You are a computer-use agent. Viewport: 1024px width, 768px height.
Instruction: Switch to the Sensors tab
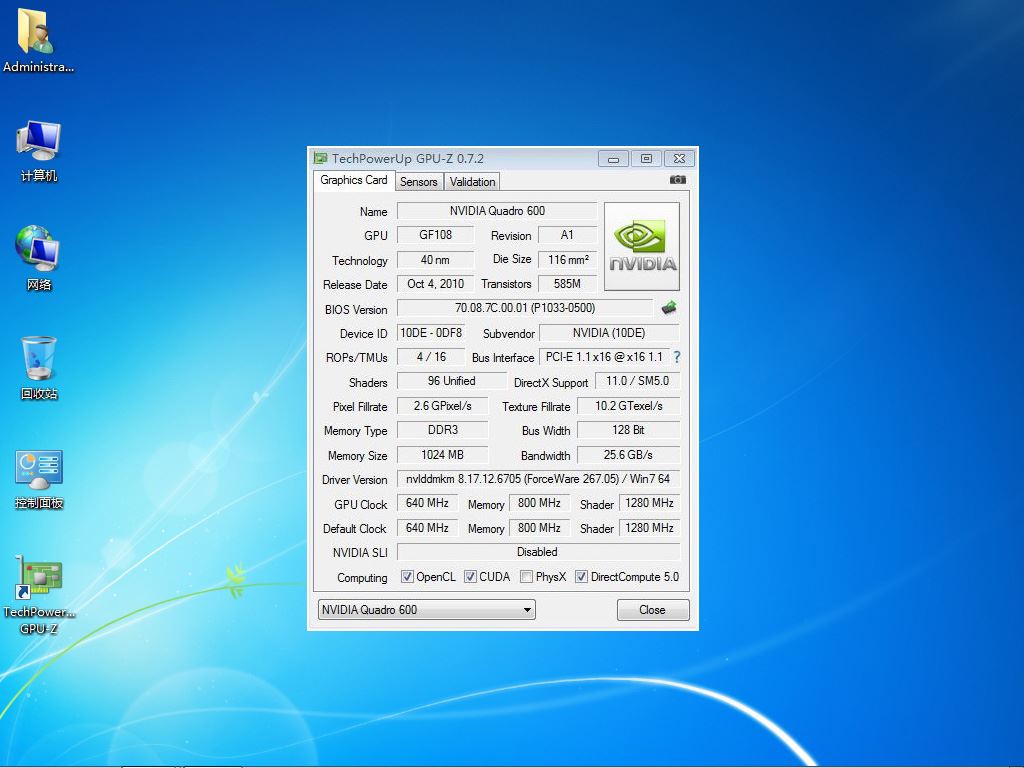pyautogui.click(x=418, y=182)
